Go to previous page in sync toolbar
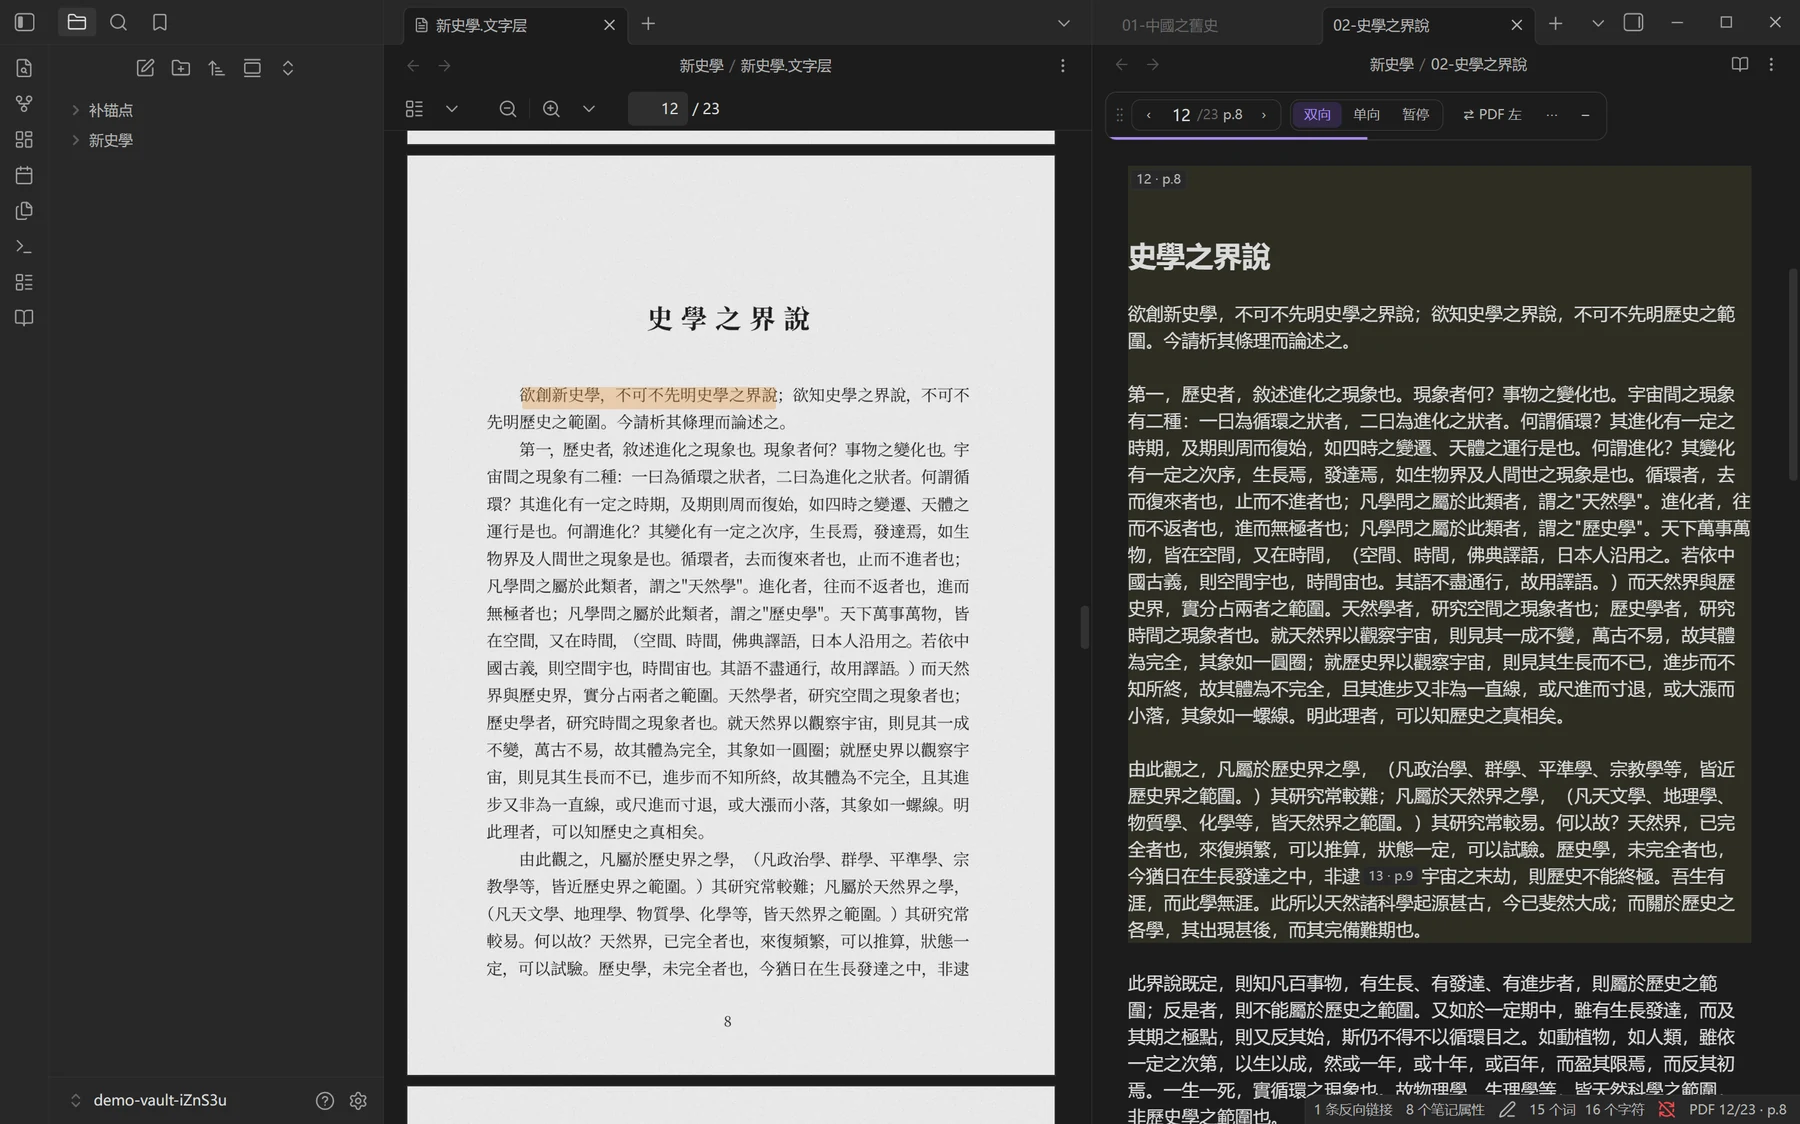This screenshot has height=1124, width=1800. pos(1148,115)
